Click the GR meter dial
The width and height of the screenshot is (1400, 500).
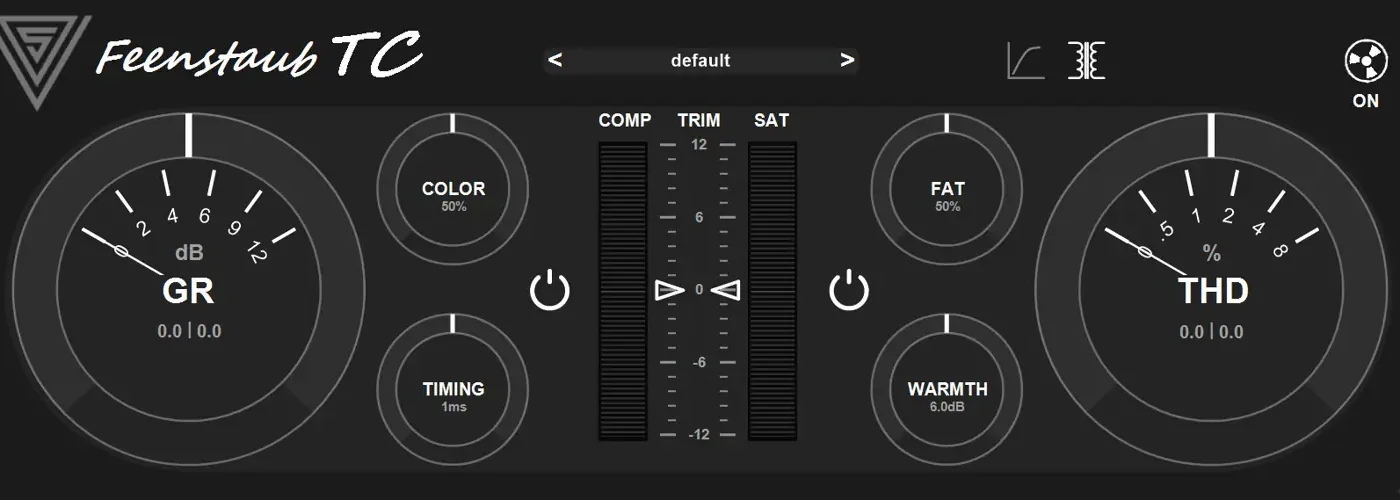tap(188, 290)
